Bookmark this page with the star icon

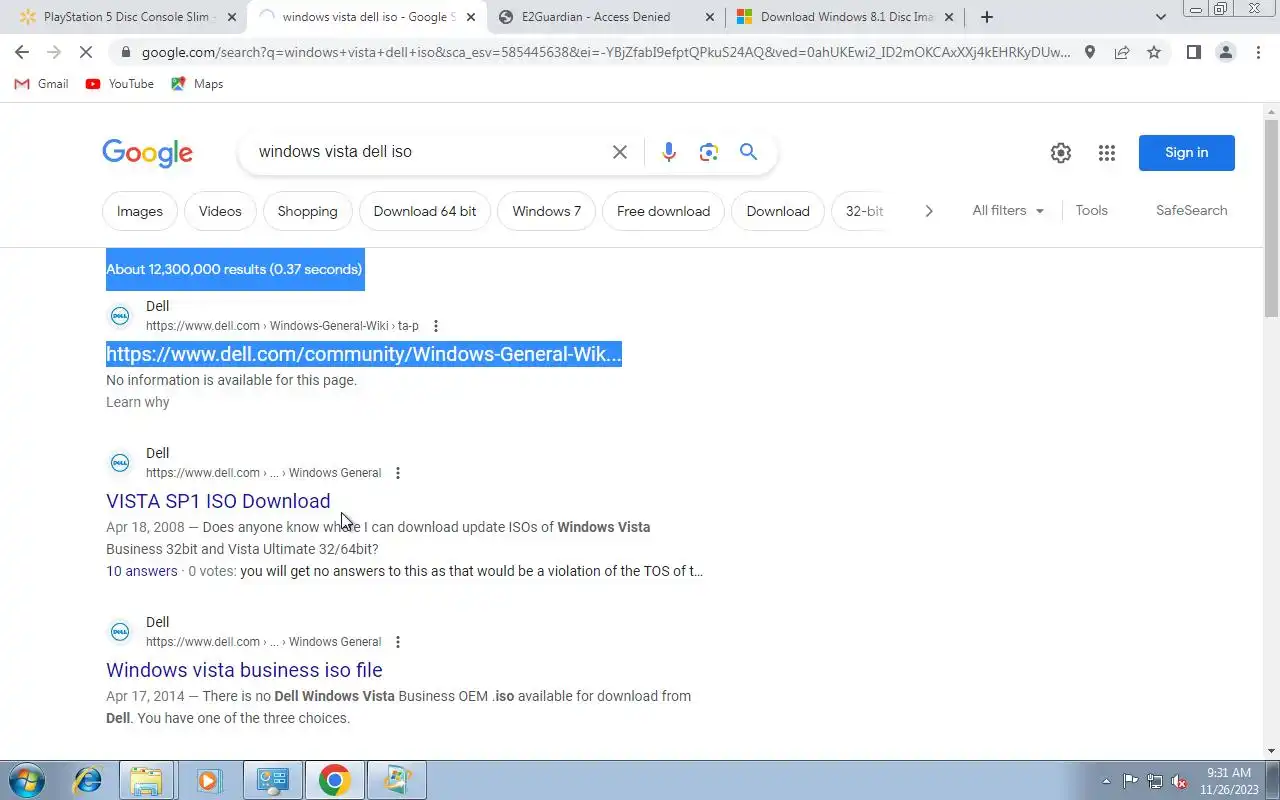[1154, 52]
